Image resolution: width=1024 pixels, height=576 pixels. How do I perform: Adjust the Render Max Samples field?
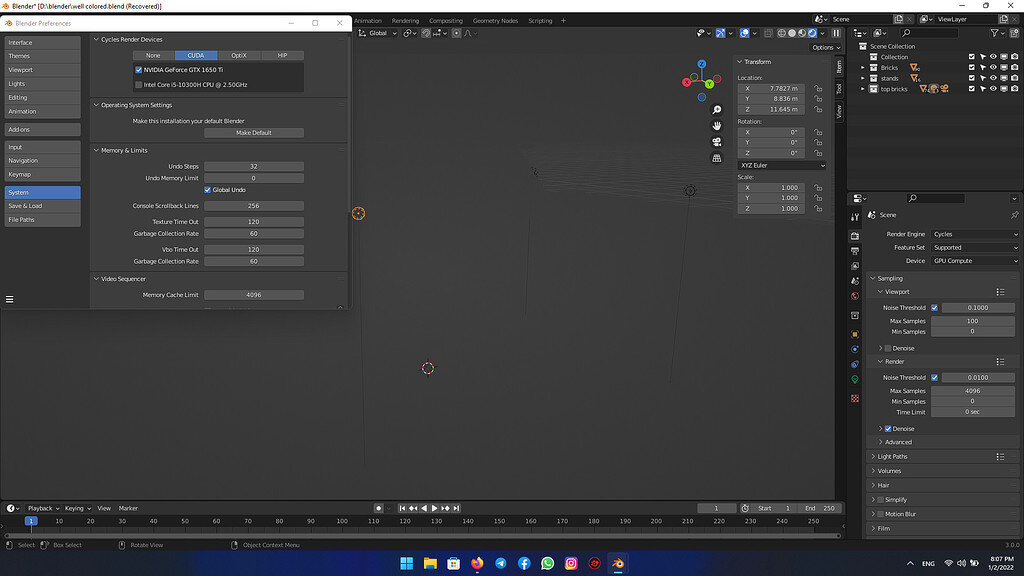click(x=973, y=391)
